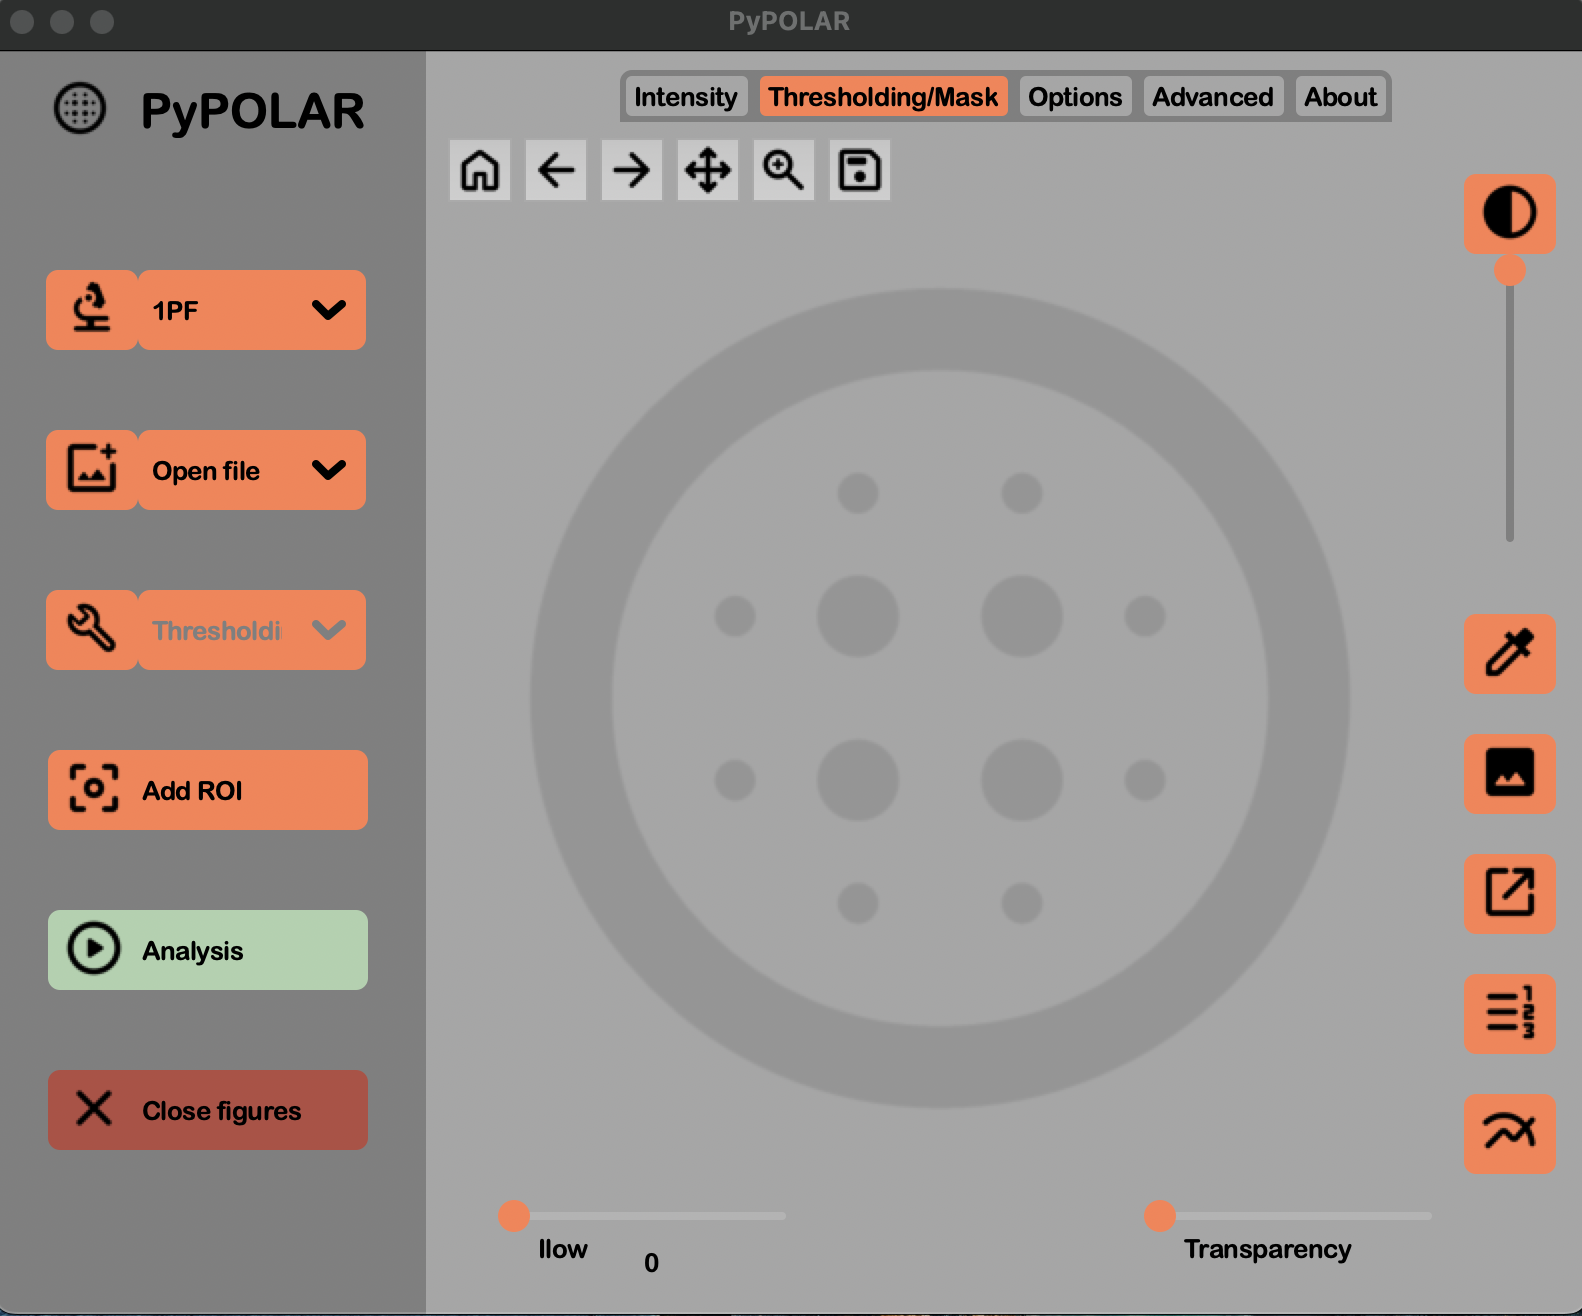1582x1316 pixels.
Task: Run the Analysis button
Action: [208, 950]
